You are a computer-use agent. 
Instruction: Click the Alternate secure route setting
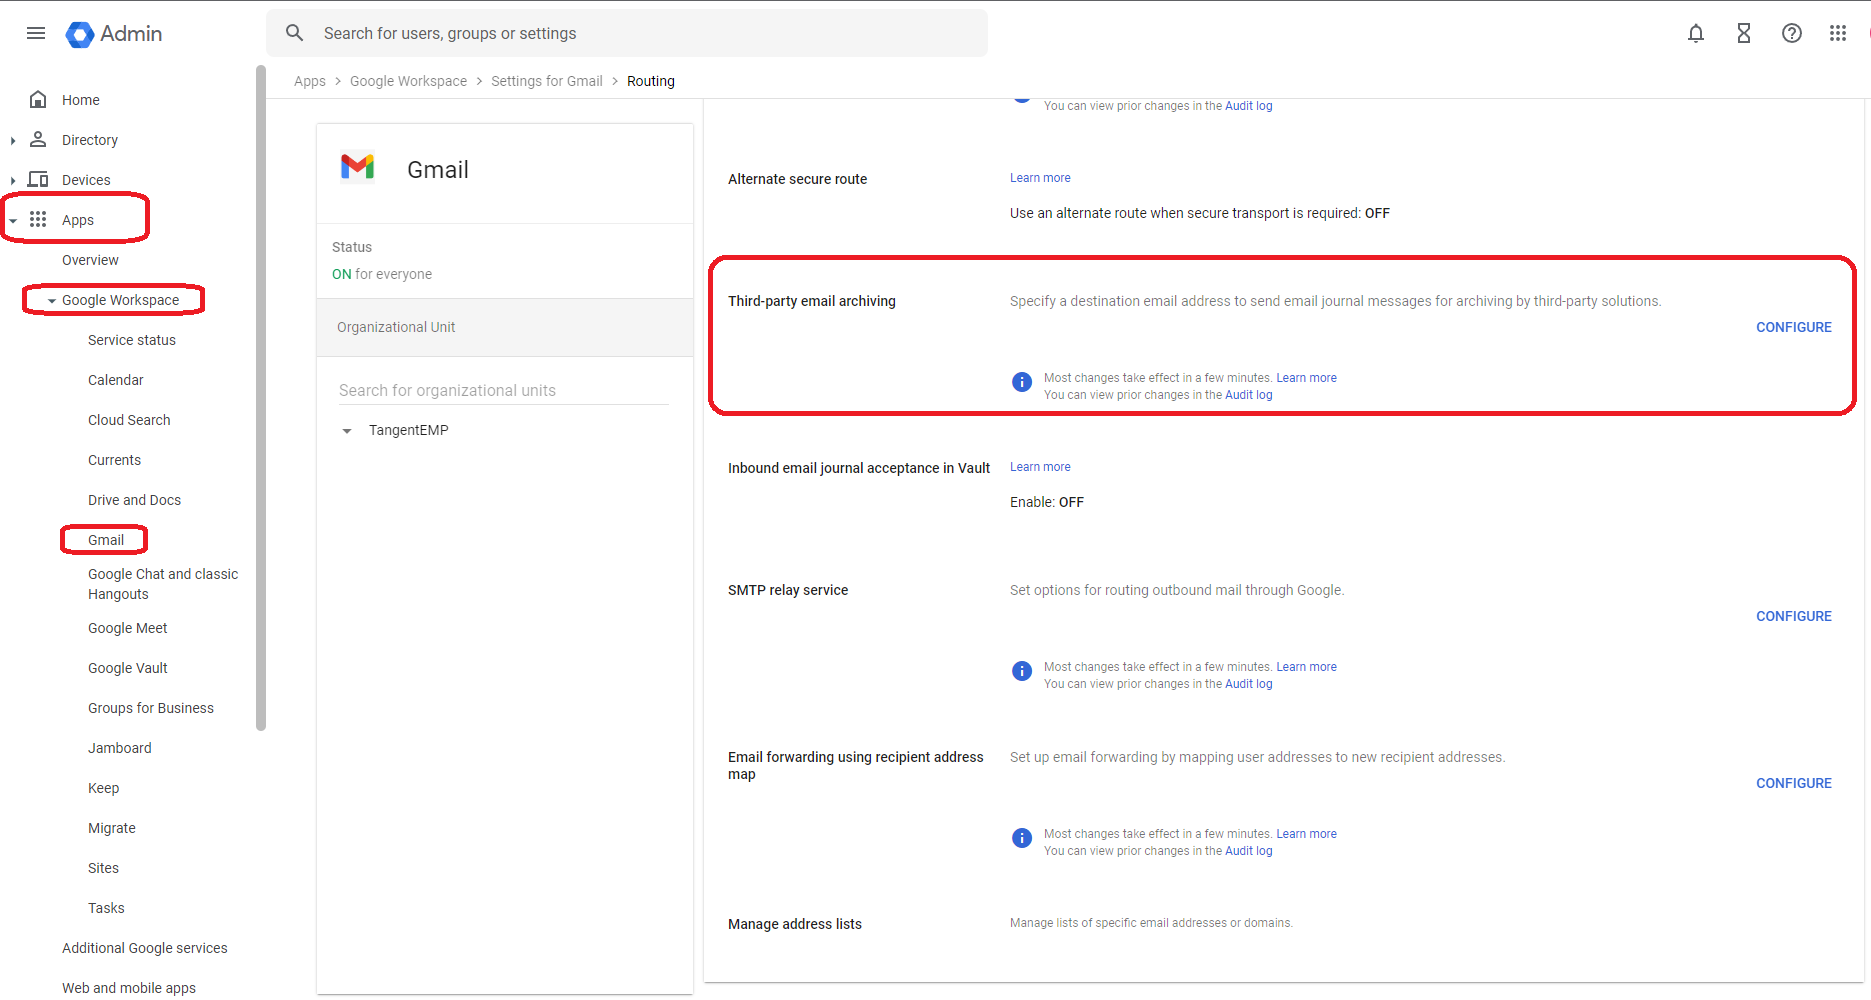(797, 179)
